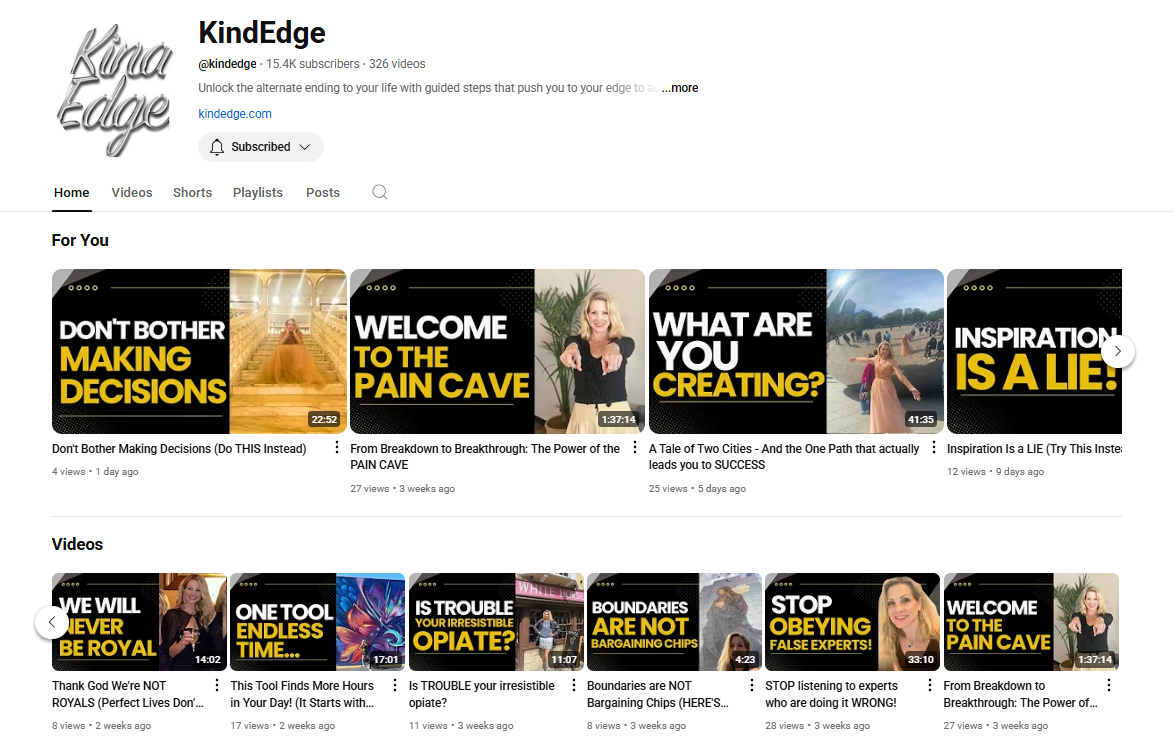Click the For You section heading

pyautogui.click(x=80, y=240)
